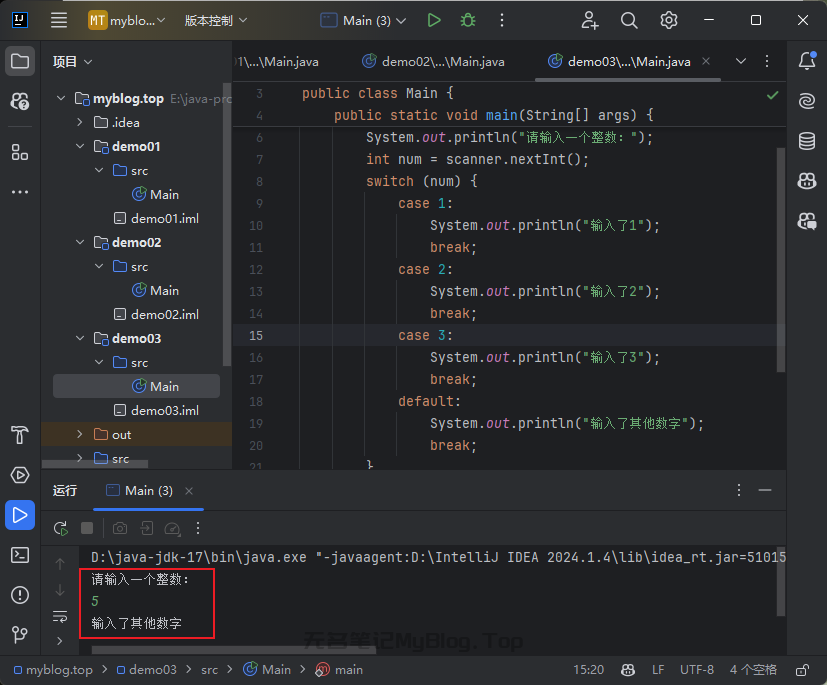Open Run panel options ellipsis
The height and width of the screenshot is (685, 827).
pos(739,490)
